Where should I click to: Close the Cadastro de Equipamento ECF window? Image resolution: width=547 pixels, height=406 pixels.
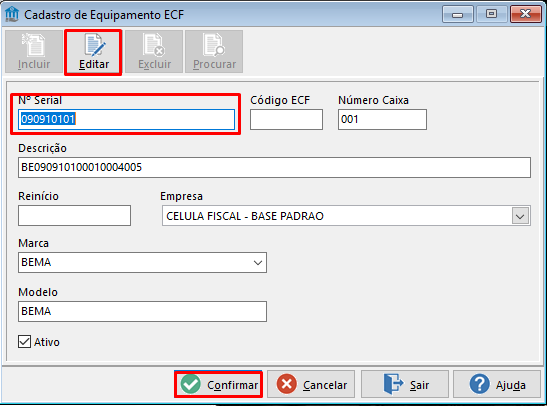click(525, 14)
